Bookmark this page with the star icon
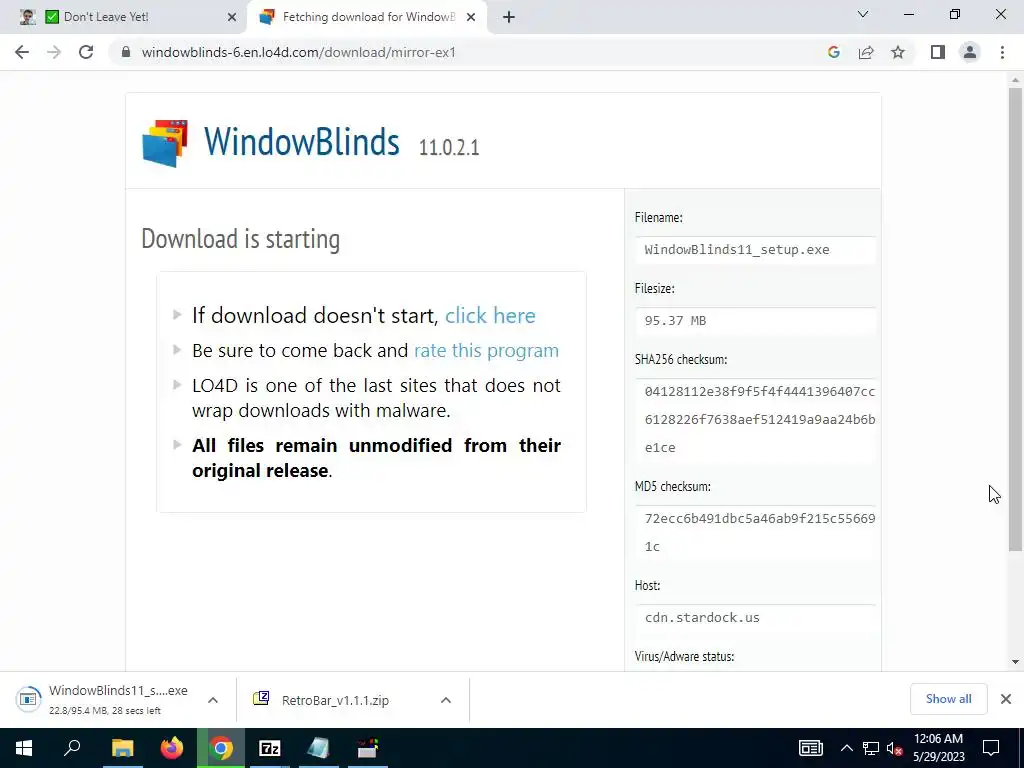The height and width of the screenshot is (768, 1024). point(898,52)
